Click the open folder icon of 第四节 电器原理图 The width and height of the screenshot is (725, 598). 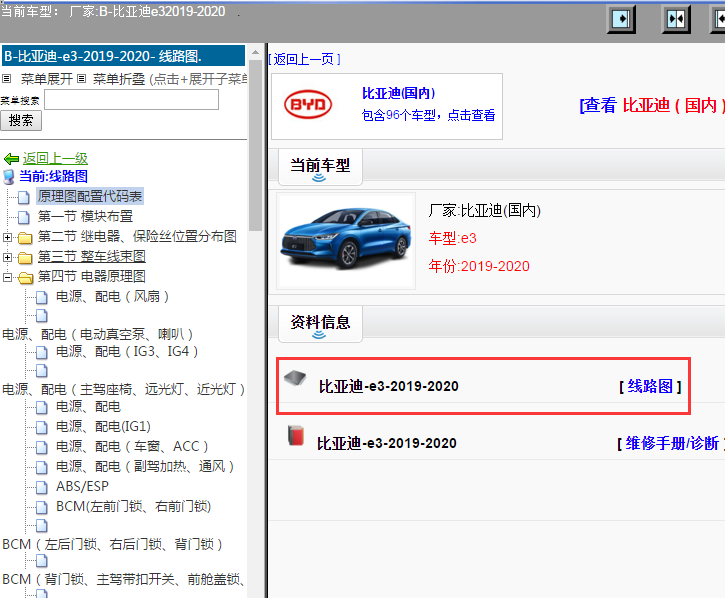(x=25, y=277)
